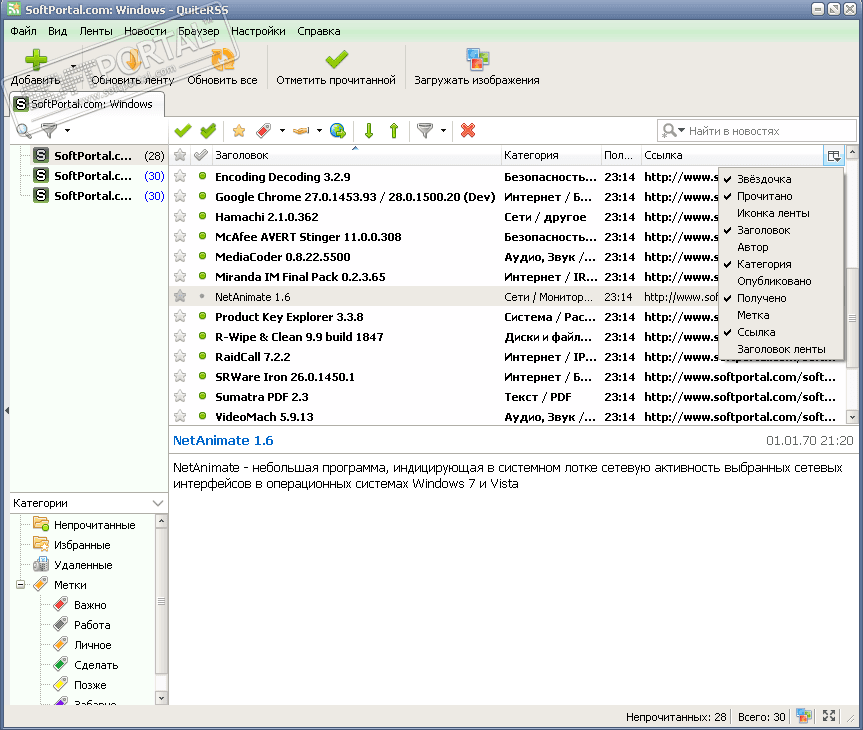Open the NetAnimate 1.6 article title link

coord(223,440)
